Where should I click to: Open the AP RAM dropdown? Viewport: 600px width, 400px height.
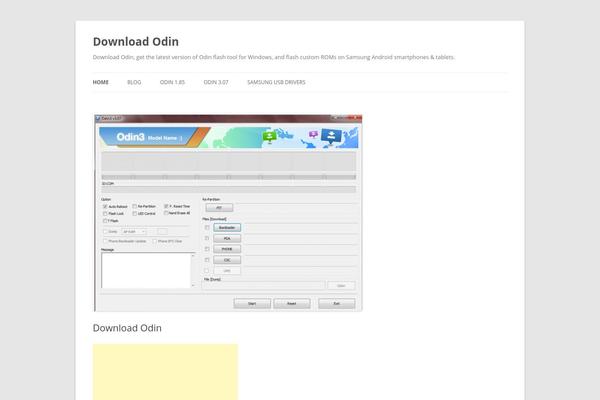coord(134,232)
